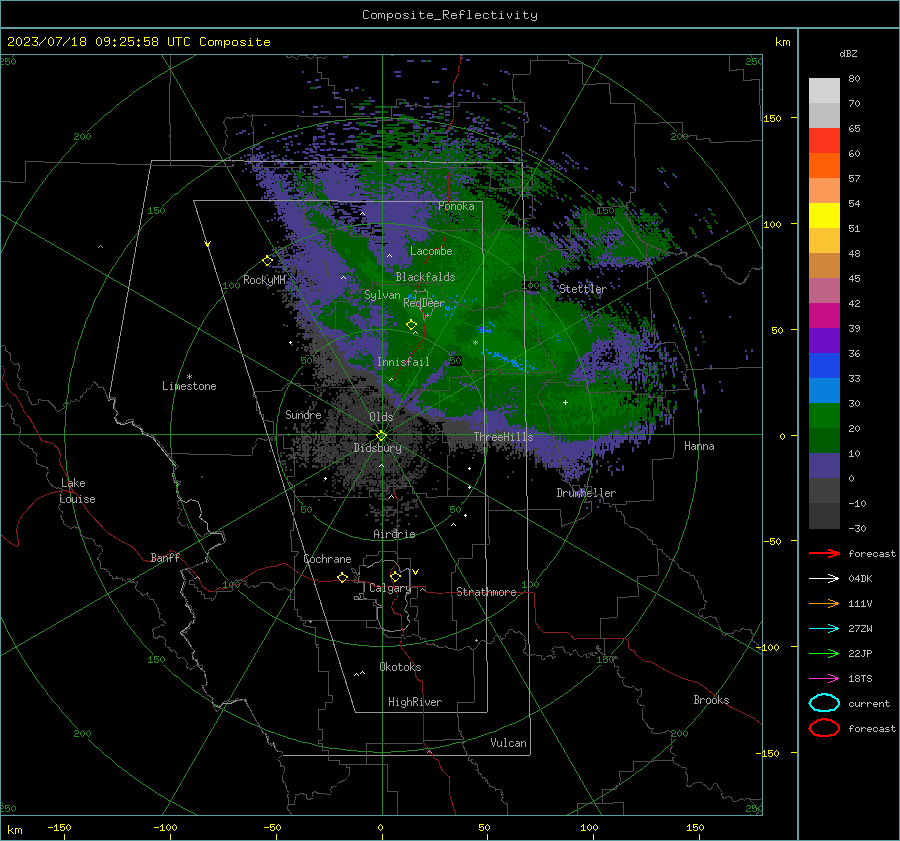This screenshot has height=841, width=900.
Task: Click the purple 39 dBZ legend swatch
Action: (824, 340)
